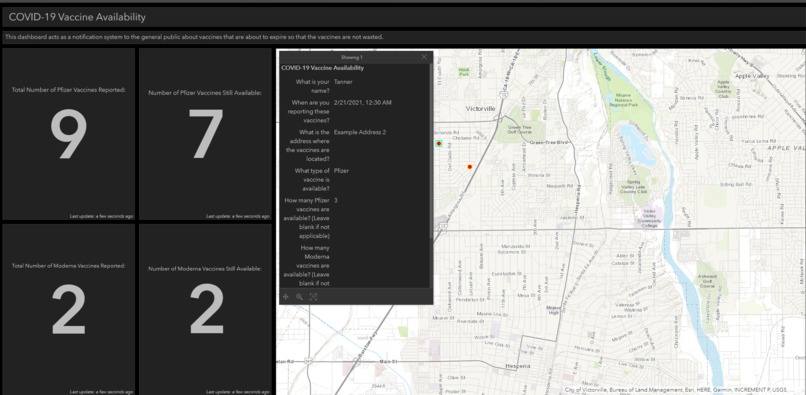Click the zoom-to magnifier icon in popup

[x=299, y=297]
